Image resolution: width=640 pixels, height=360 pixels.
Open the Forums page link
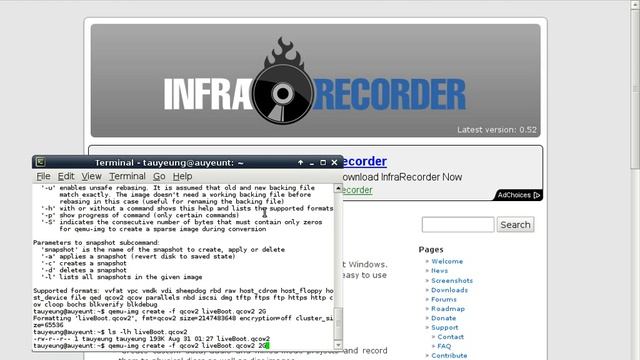pos(444,299)
